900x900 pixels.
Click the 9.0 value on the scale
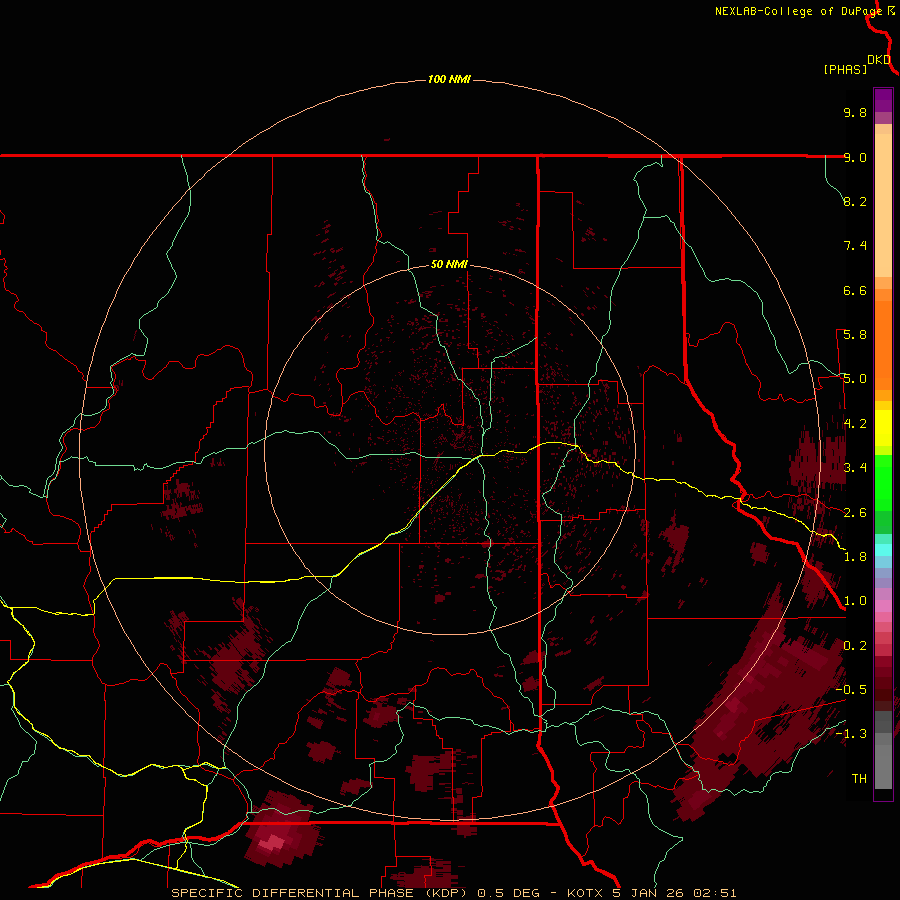click(855, 157)
